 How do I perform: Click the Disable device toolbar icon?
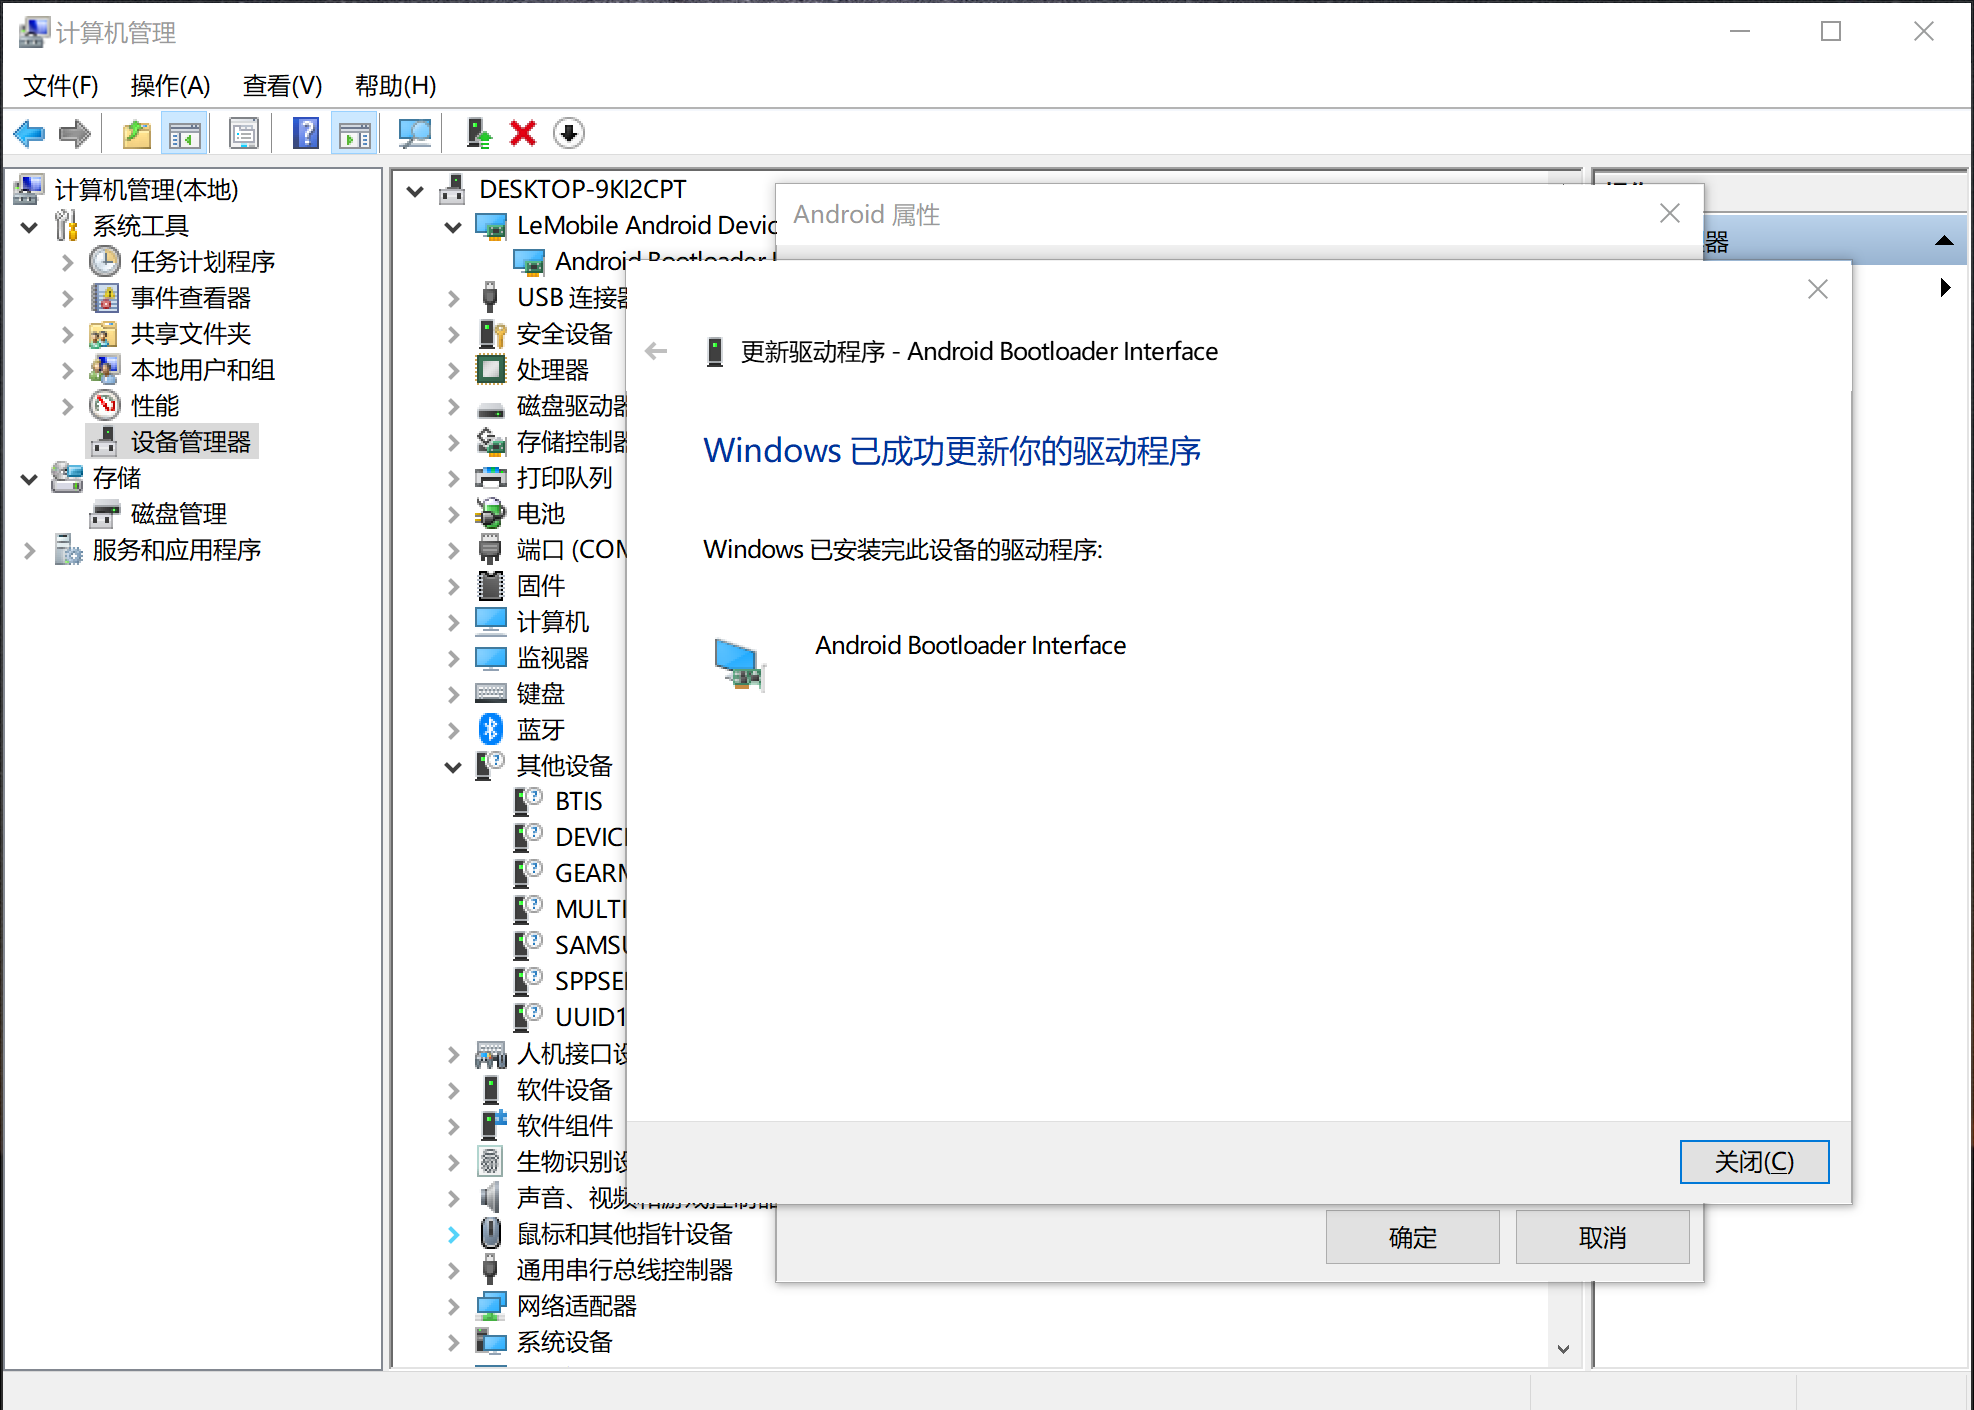tap(568, 133)
